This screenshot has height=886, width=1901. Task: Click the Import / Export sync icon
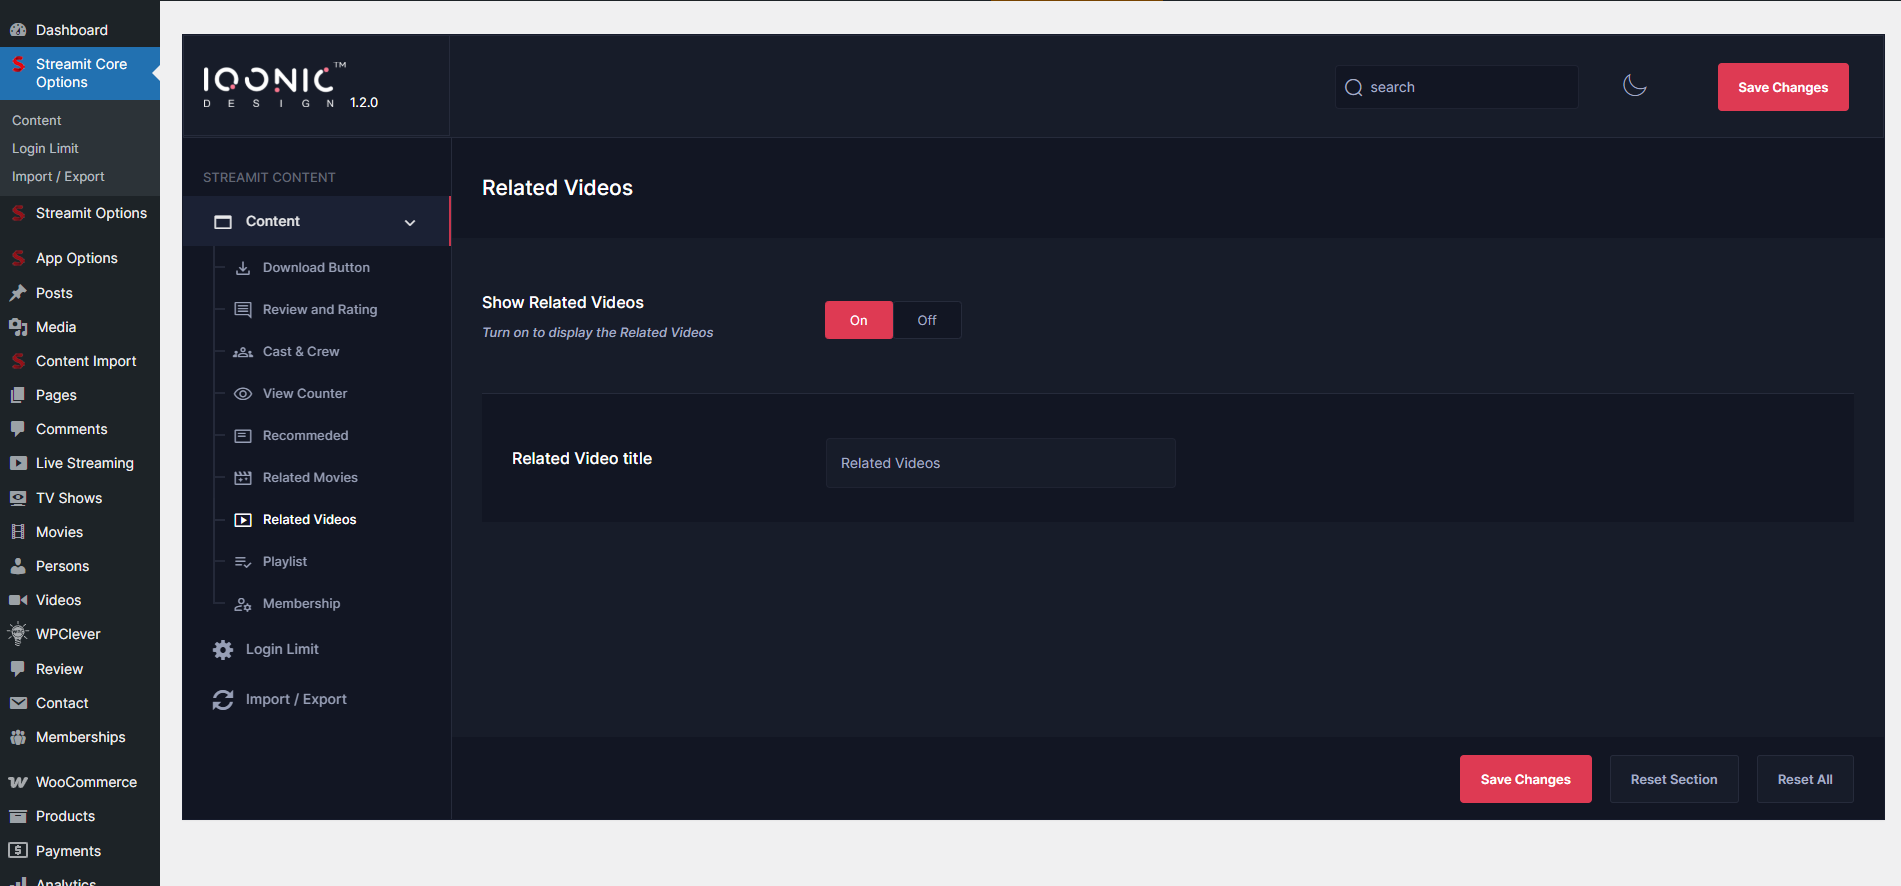coord(223,700)
